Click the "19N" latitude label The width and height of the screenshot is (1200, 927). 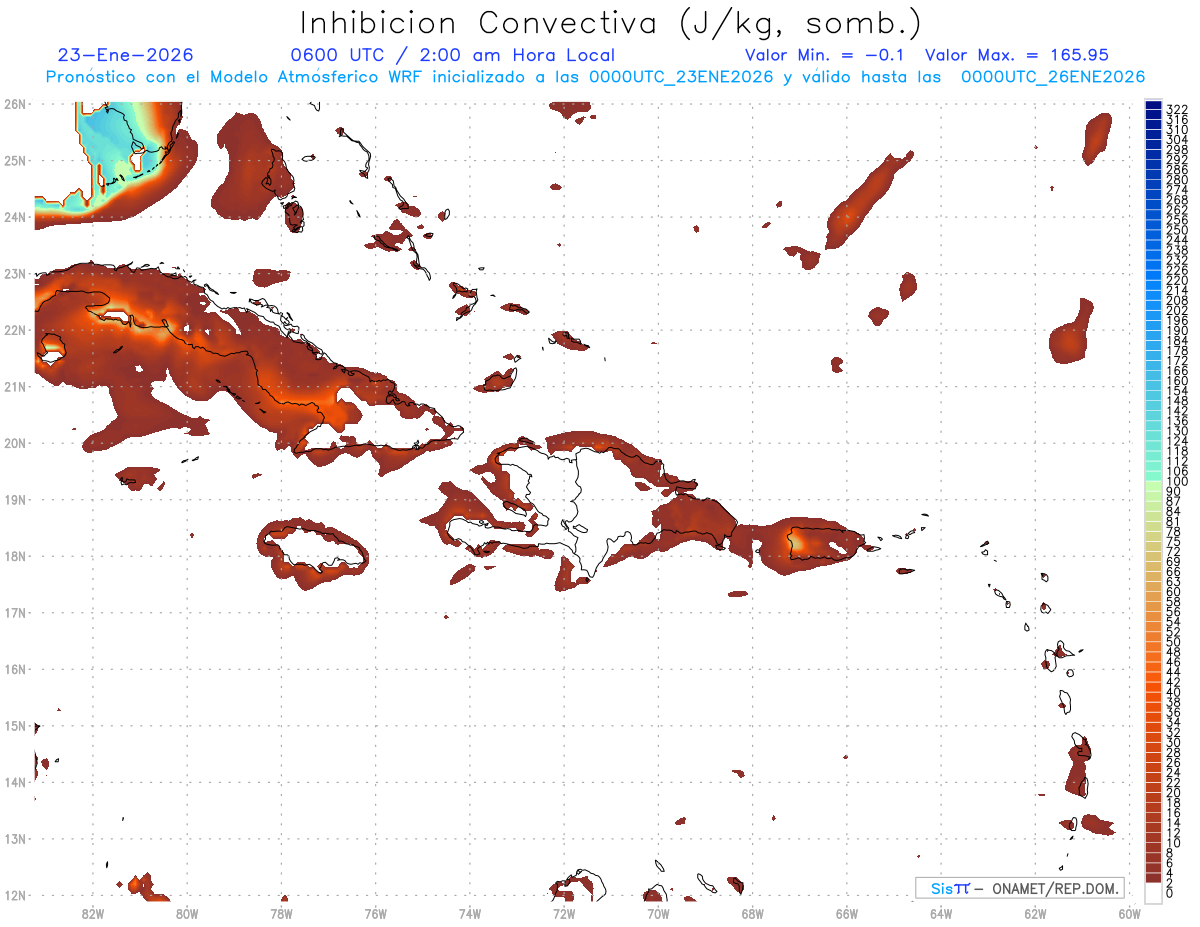(x=15, y=499)
